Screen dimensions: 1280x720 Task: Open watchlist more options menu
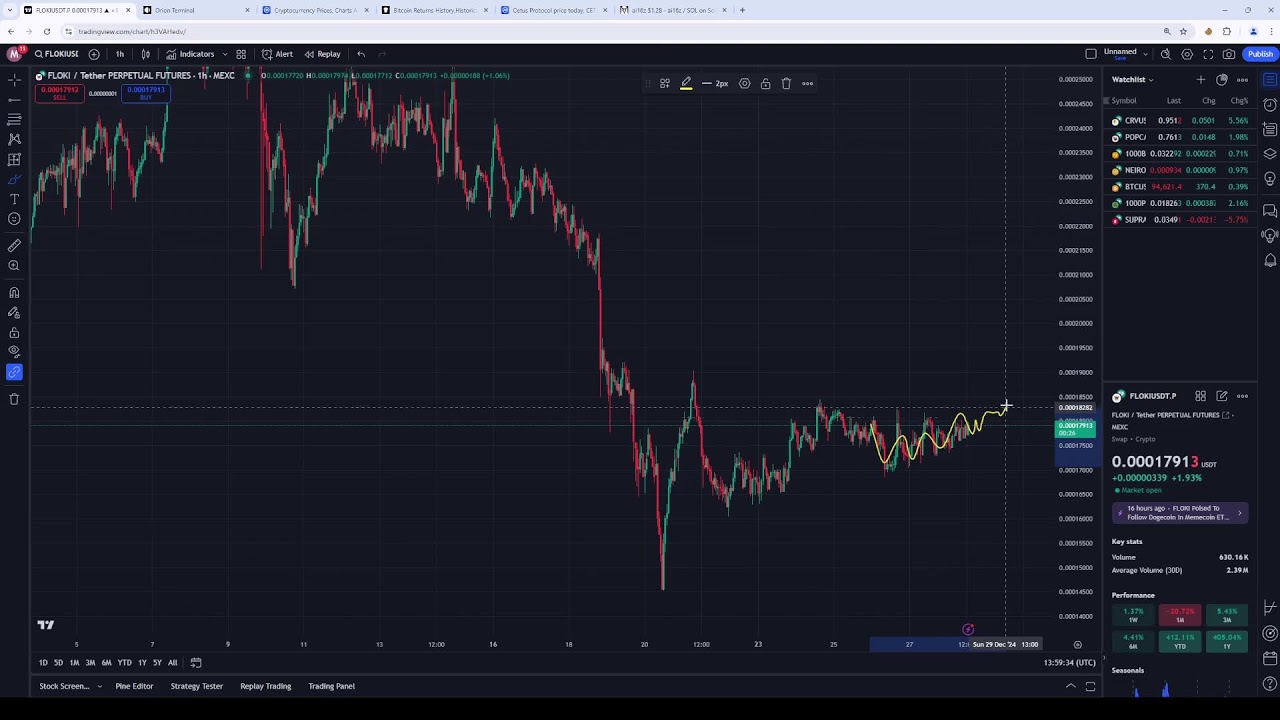pos(1242,80)
